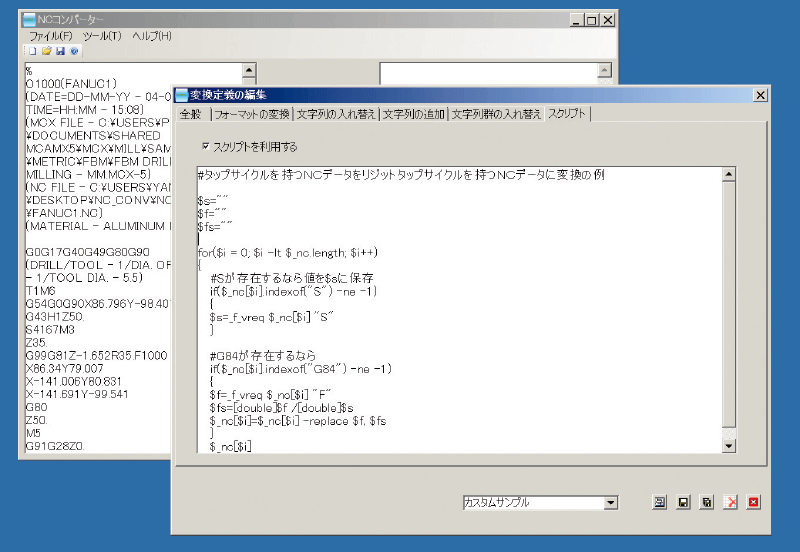Click the new file toolbar icon
Screen dimensions: 800x552
32,51
